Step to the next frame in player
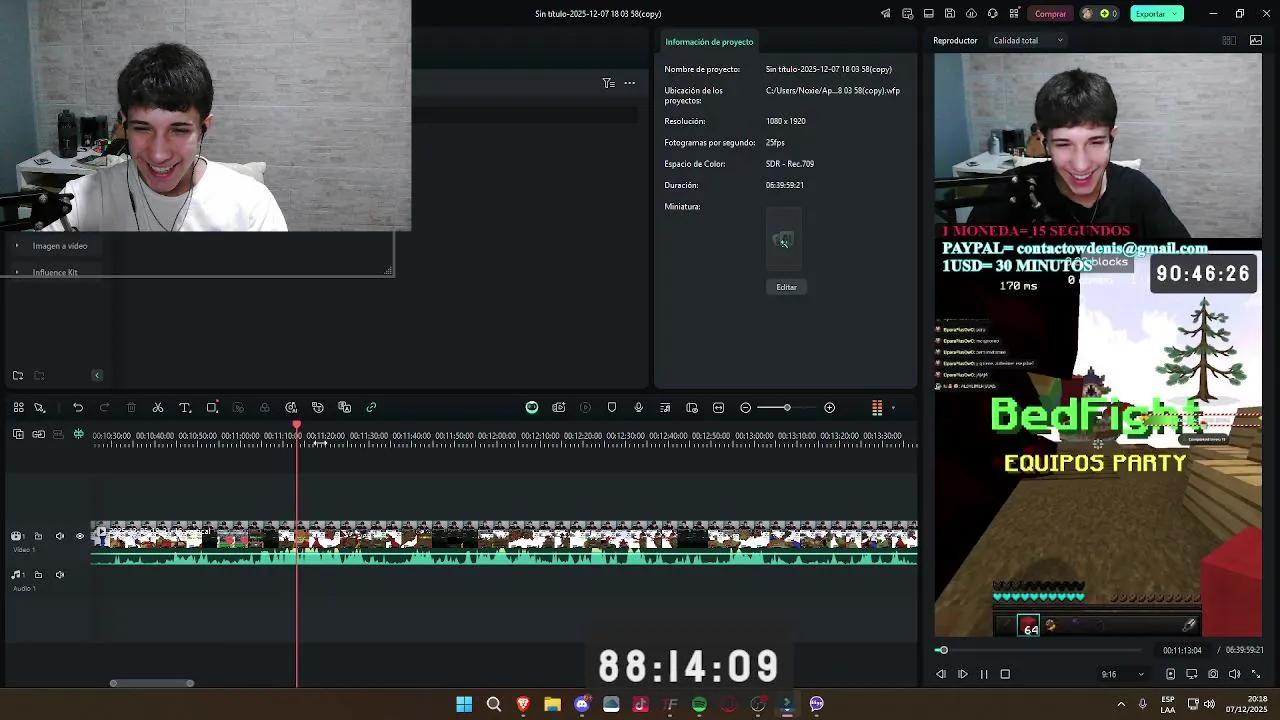The width and height of the screenshot is (1280, 720). coord(962,675)
